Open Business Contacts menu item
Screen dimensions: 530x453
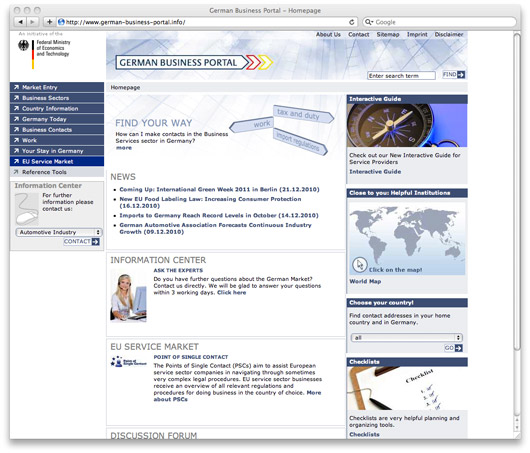point(57,129)
